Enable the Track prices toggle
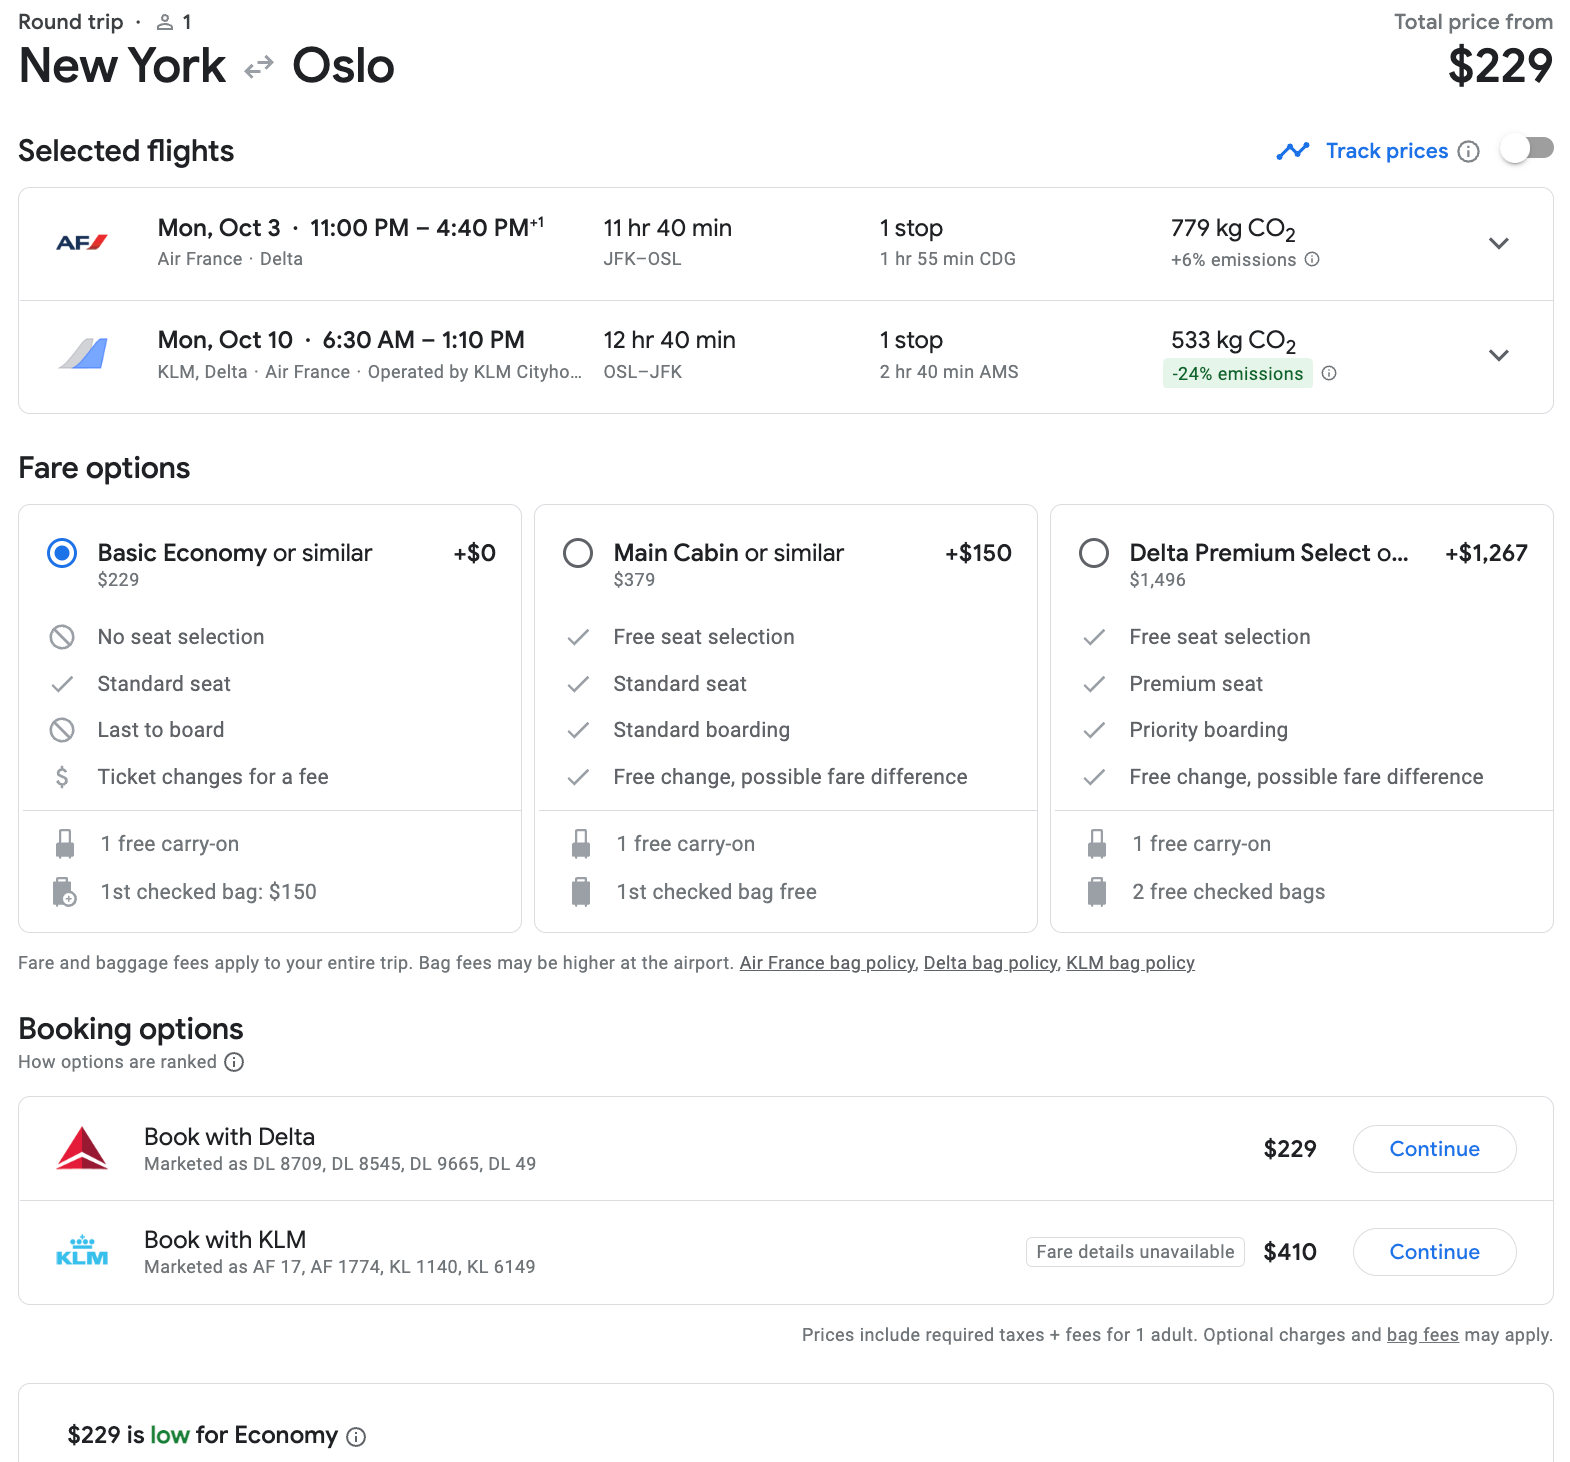 1526,149
